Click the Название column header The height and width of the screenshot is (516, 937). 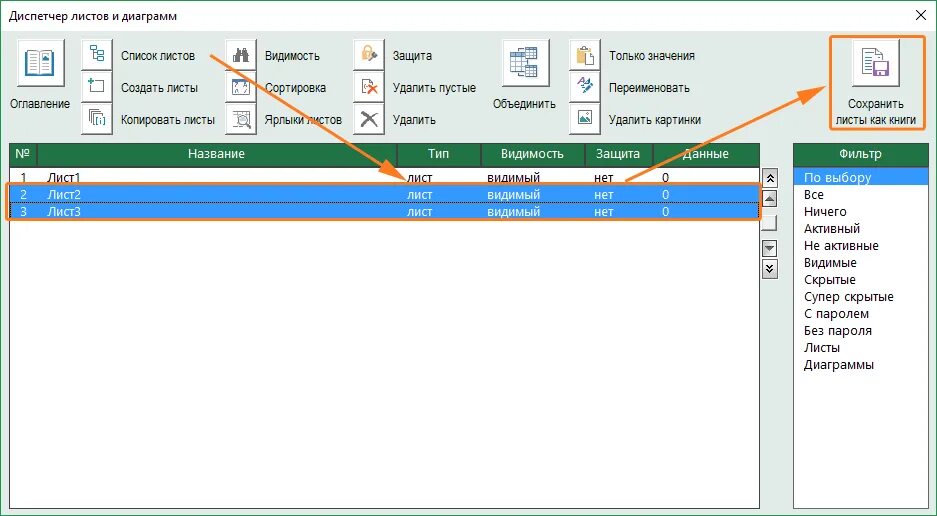216,154
